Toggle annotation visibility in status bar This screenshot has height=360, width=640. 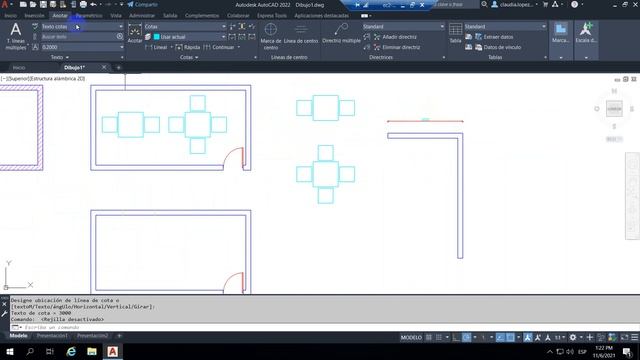coord(528,338)
